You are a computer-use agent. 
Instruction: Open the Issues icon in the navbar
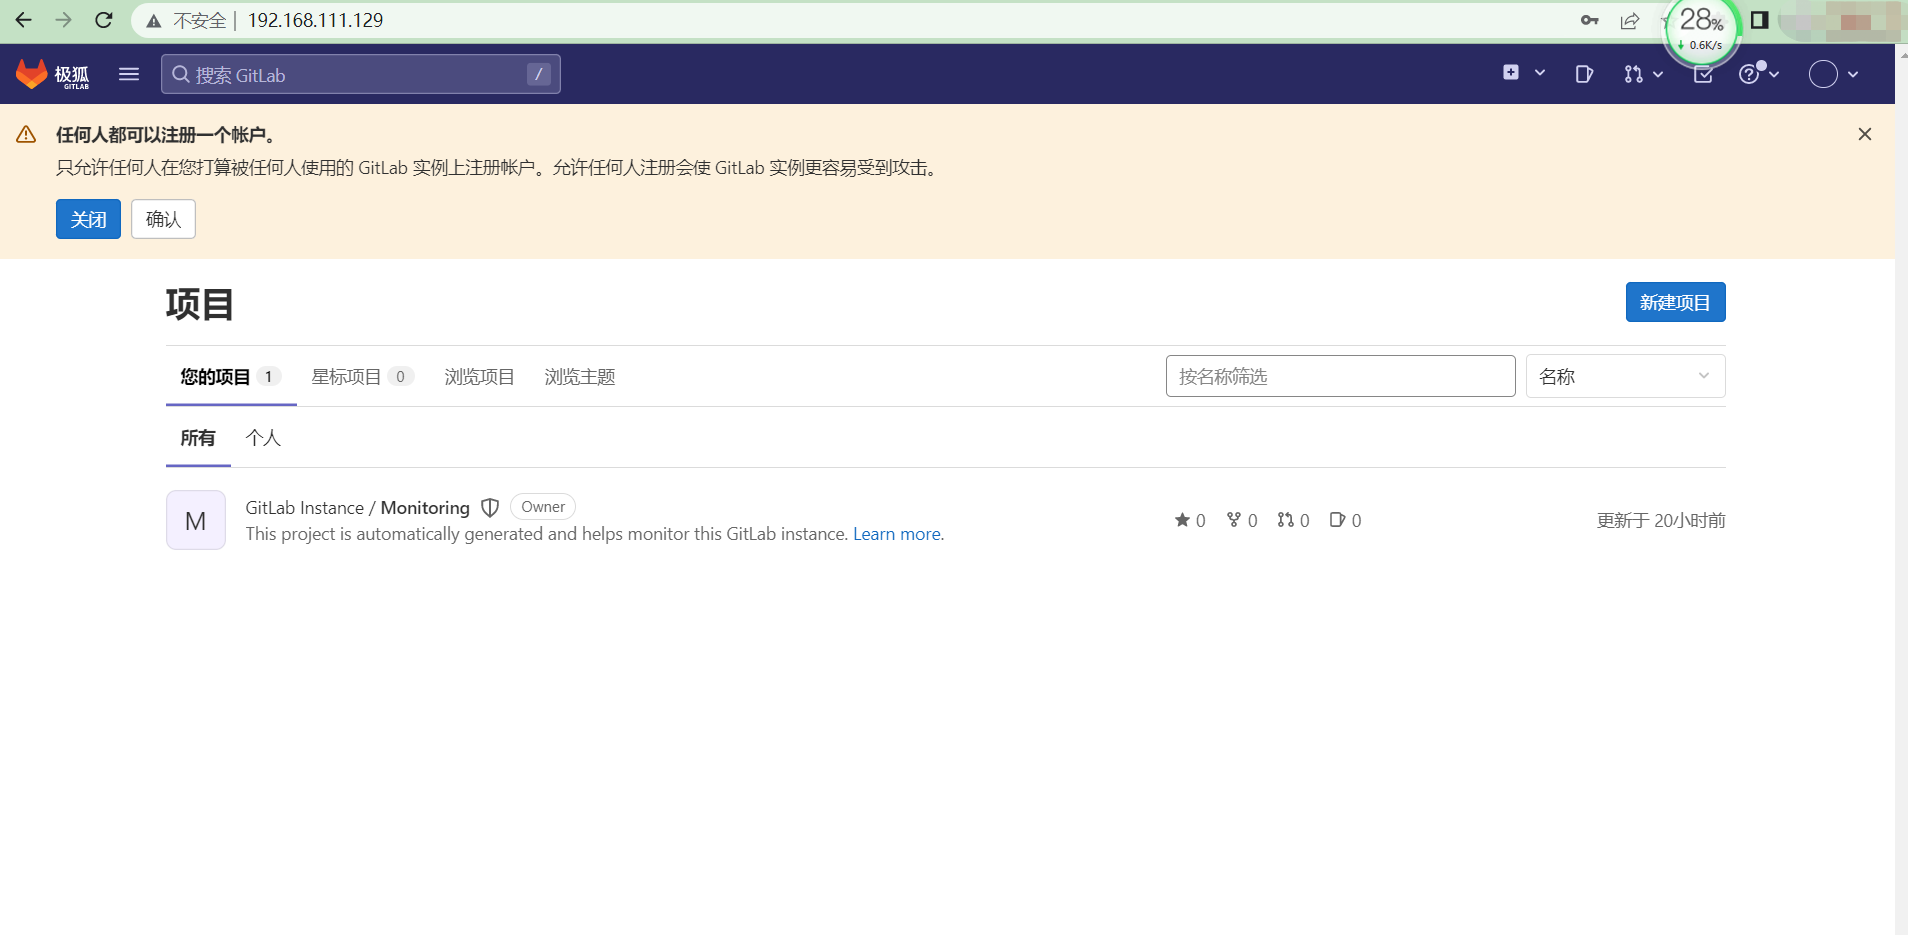tap(1584, 74)
